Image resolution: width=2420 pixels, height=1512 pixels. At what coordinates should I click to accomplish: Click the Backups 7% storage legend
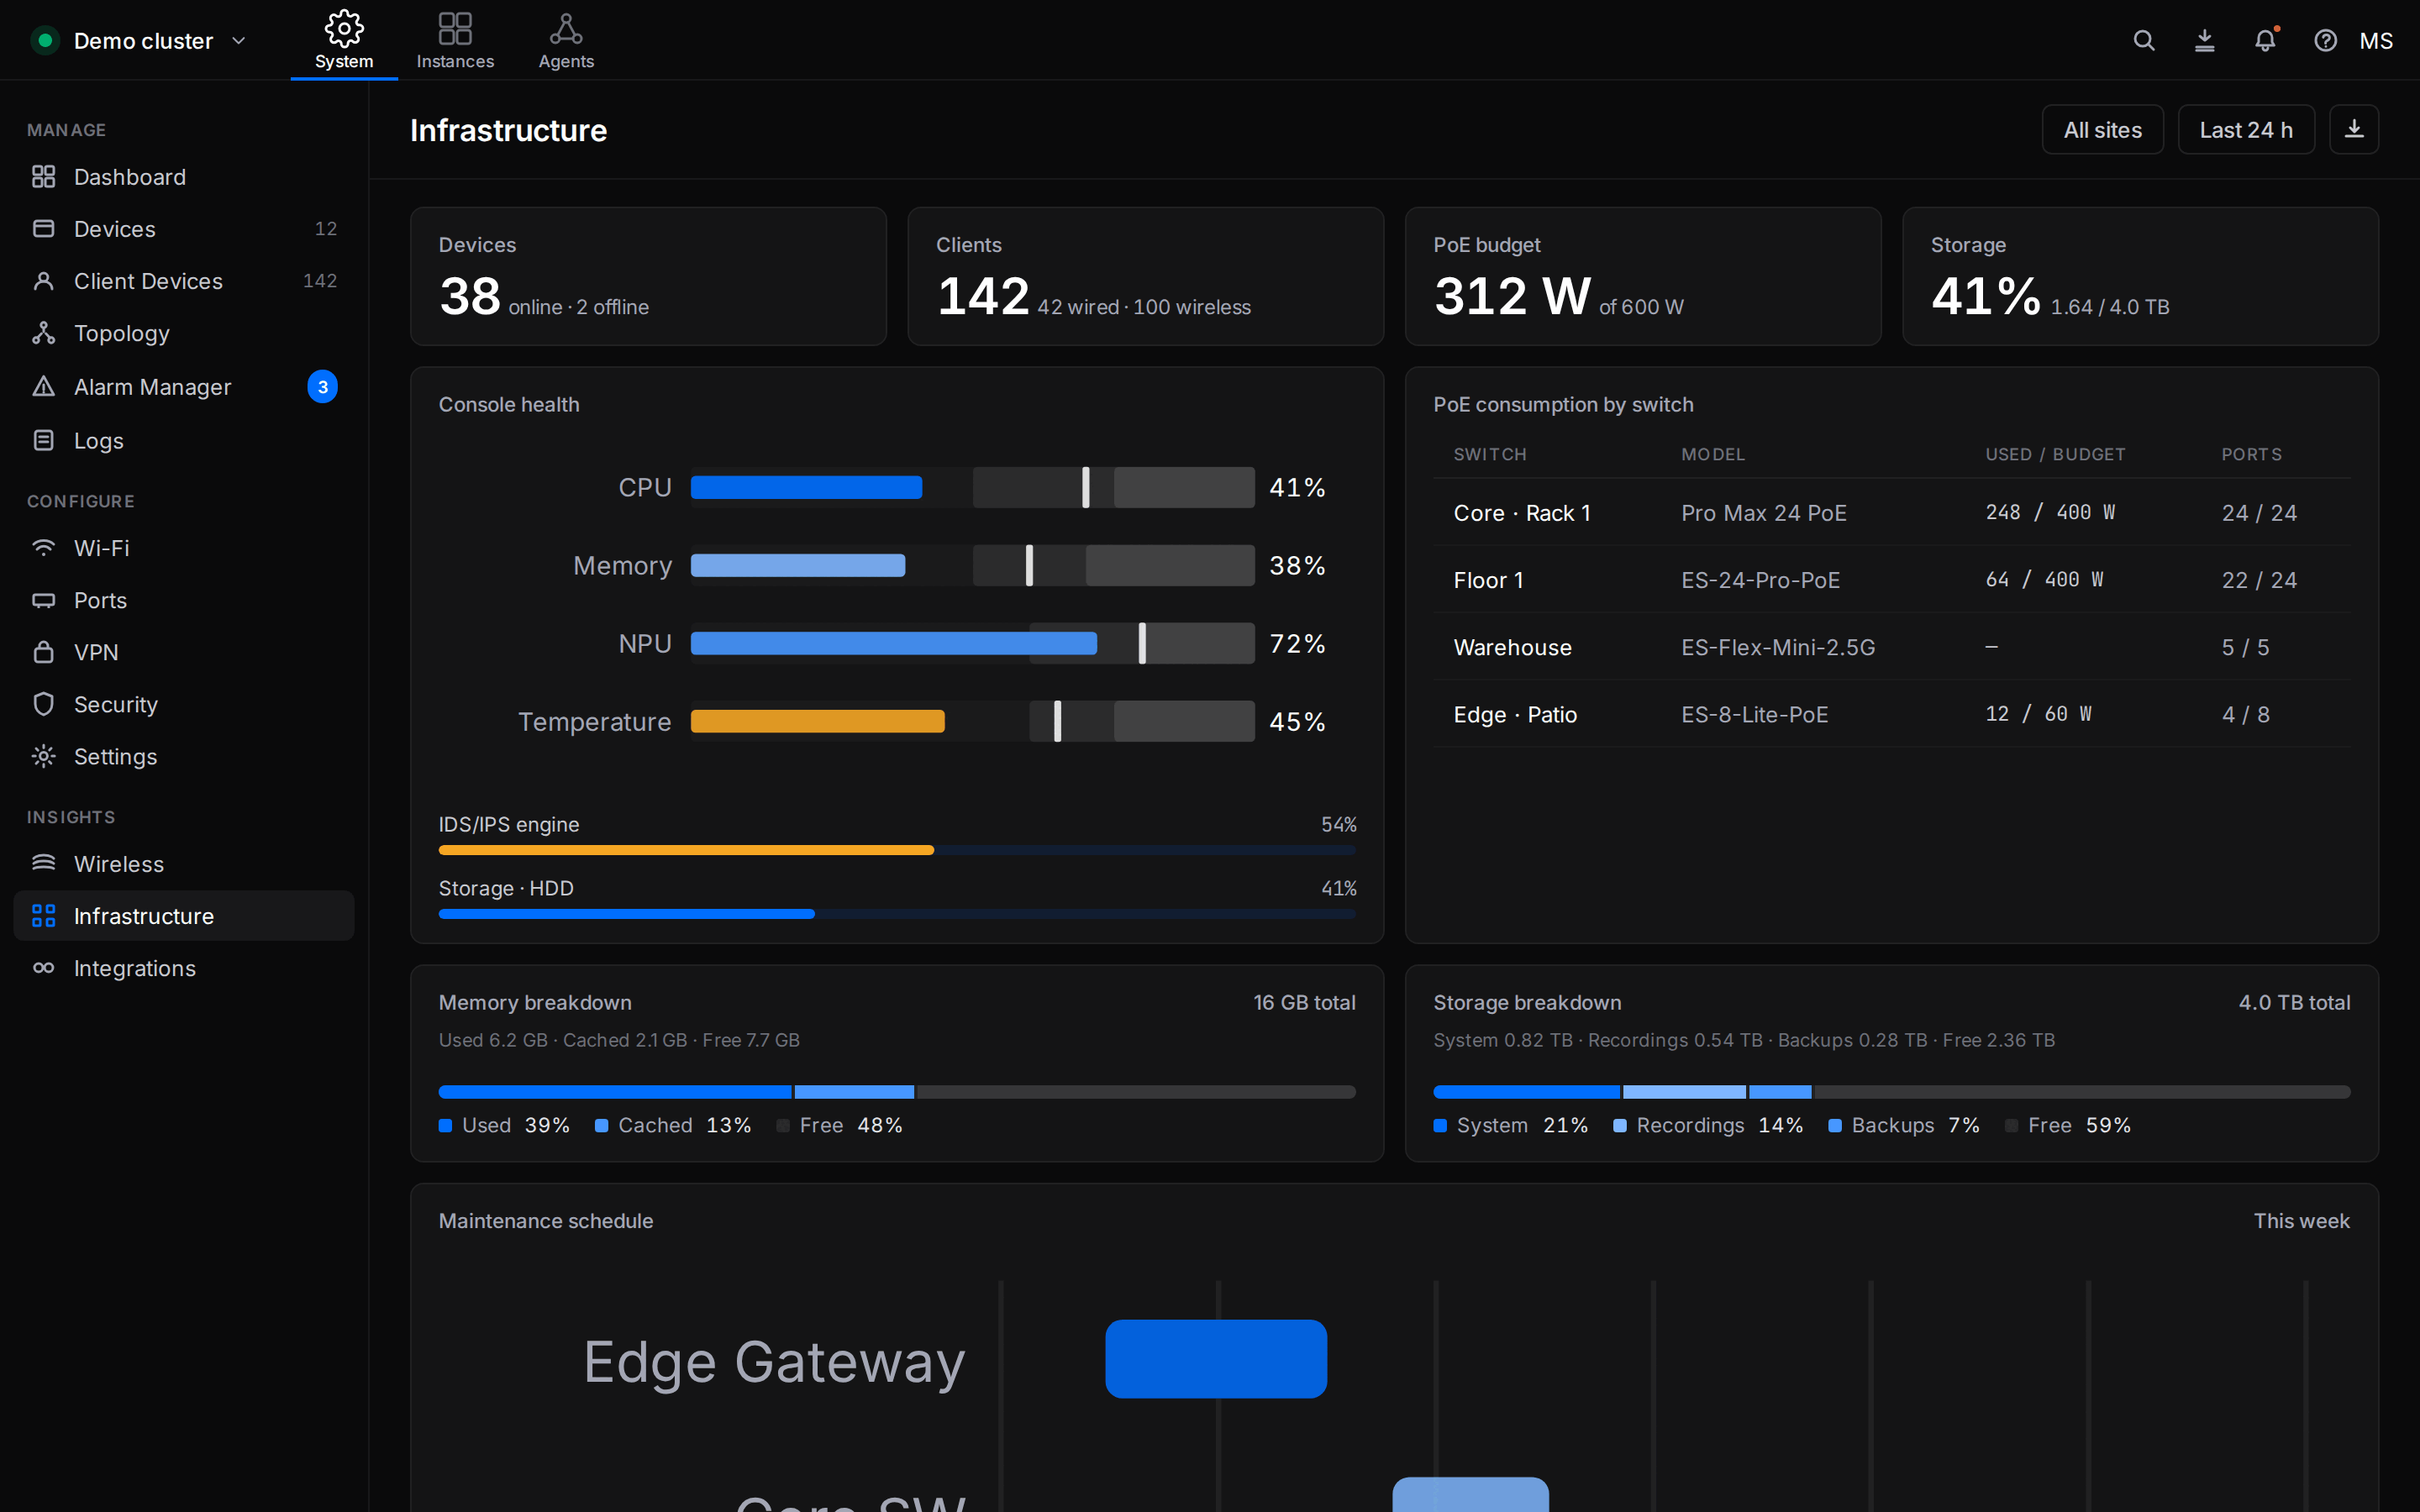click(1904, 1125)
